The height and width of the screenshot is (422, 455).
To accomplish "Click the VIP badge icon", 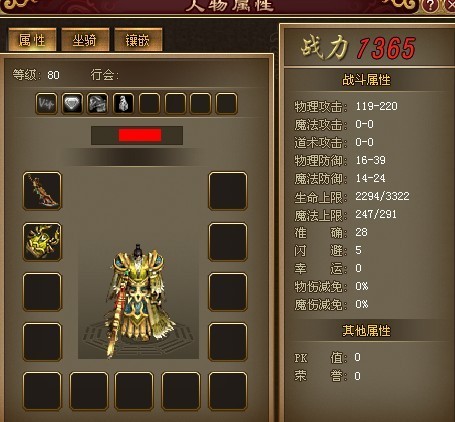I will (46, 104).
